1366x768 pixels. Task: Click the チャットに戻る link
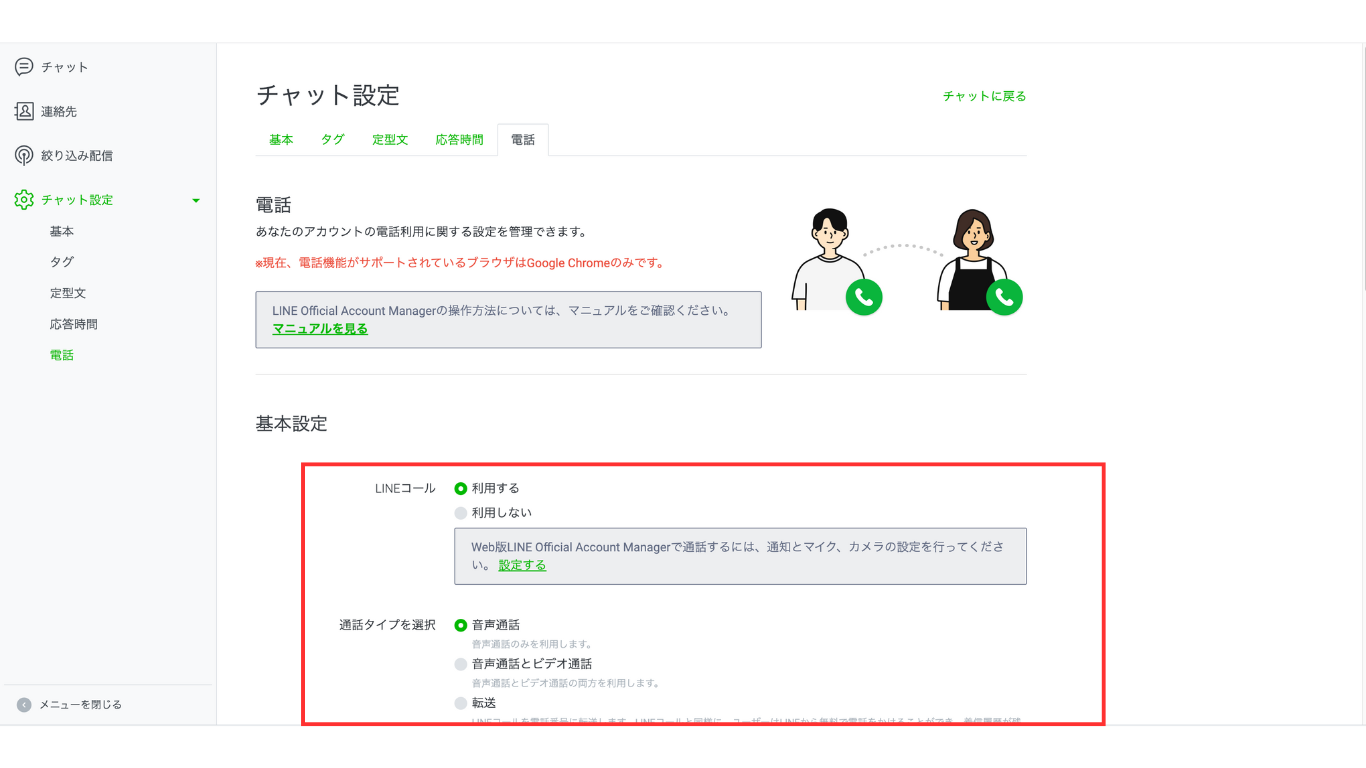click(985, 96)
